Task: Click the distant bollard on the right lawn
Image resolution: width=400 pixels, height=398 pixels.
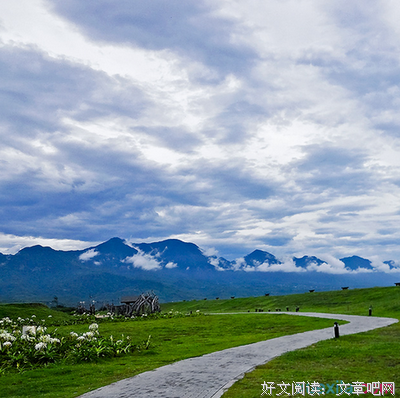Action: tap(370, 311)
